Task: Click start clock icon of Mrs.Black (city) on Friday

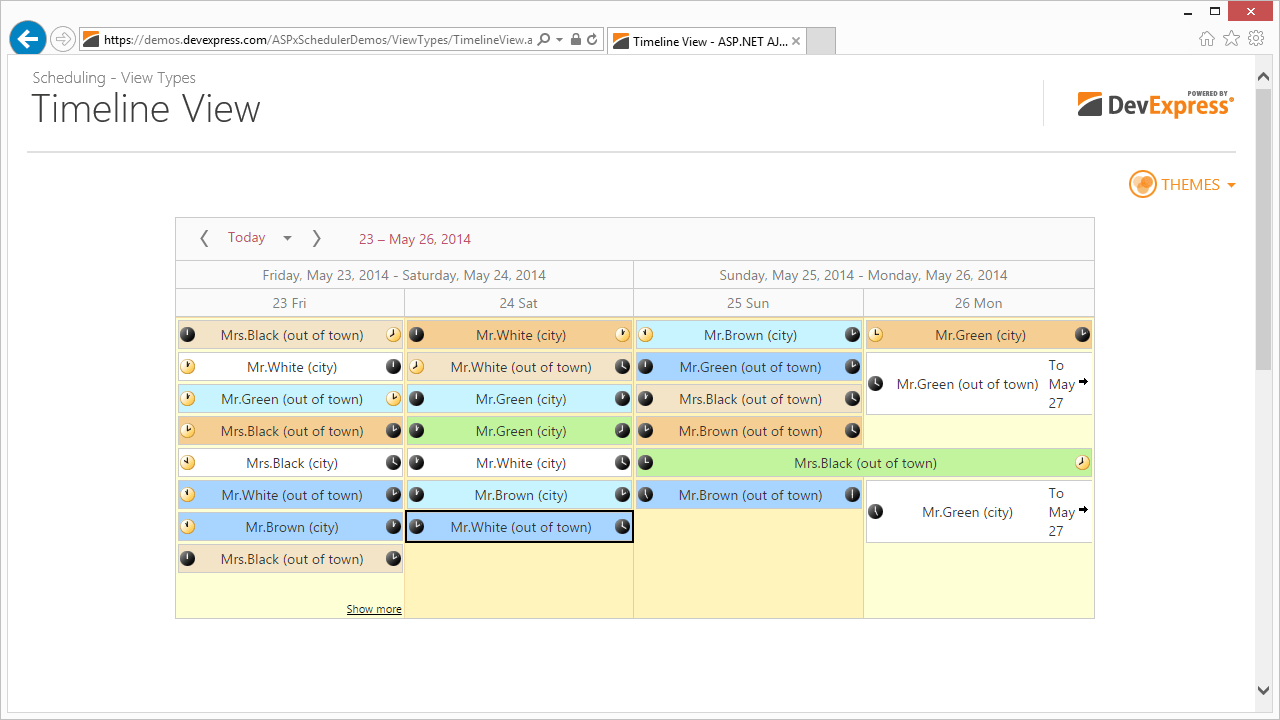Action: [x=187, y=463]
